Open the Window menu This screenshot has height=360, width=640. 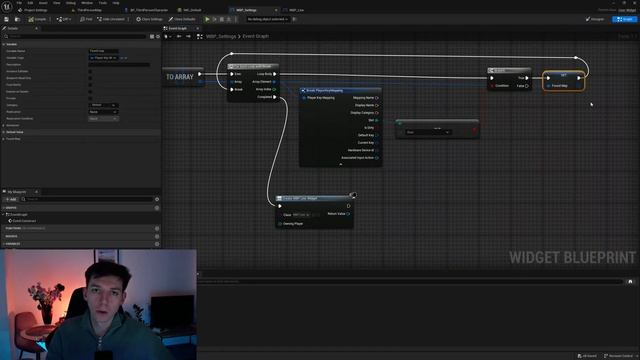tap(87, 3)
